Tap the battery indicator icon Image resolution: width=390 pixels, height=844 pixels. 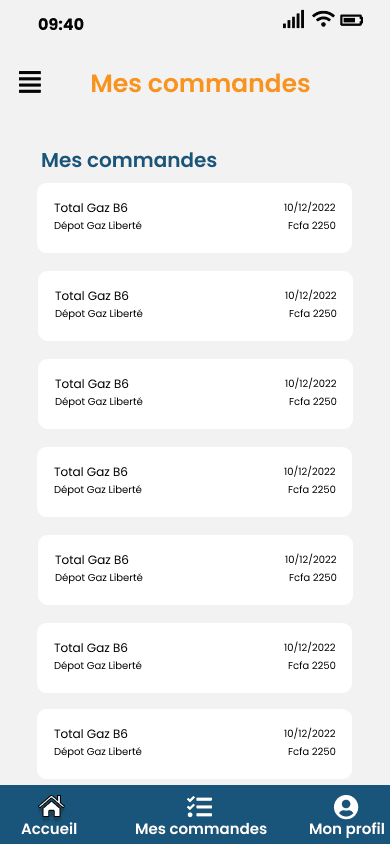(x=351, y=20)
